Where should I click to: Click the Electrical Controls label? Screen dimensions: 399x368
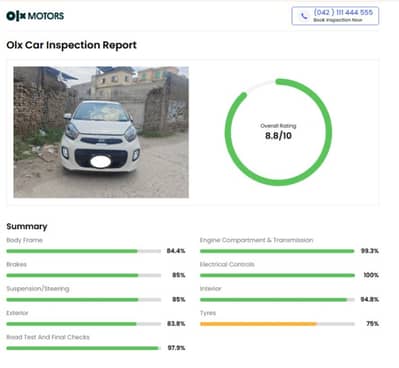pos(227,264)
